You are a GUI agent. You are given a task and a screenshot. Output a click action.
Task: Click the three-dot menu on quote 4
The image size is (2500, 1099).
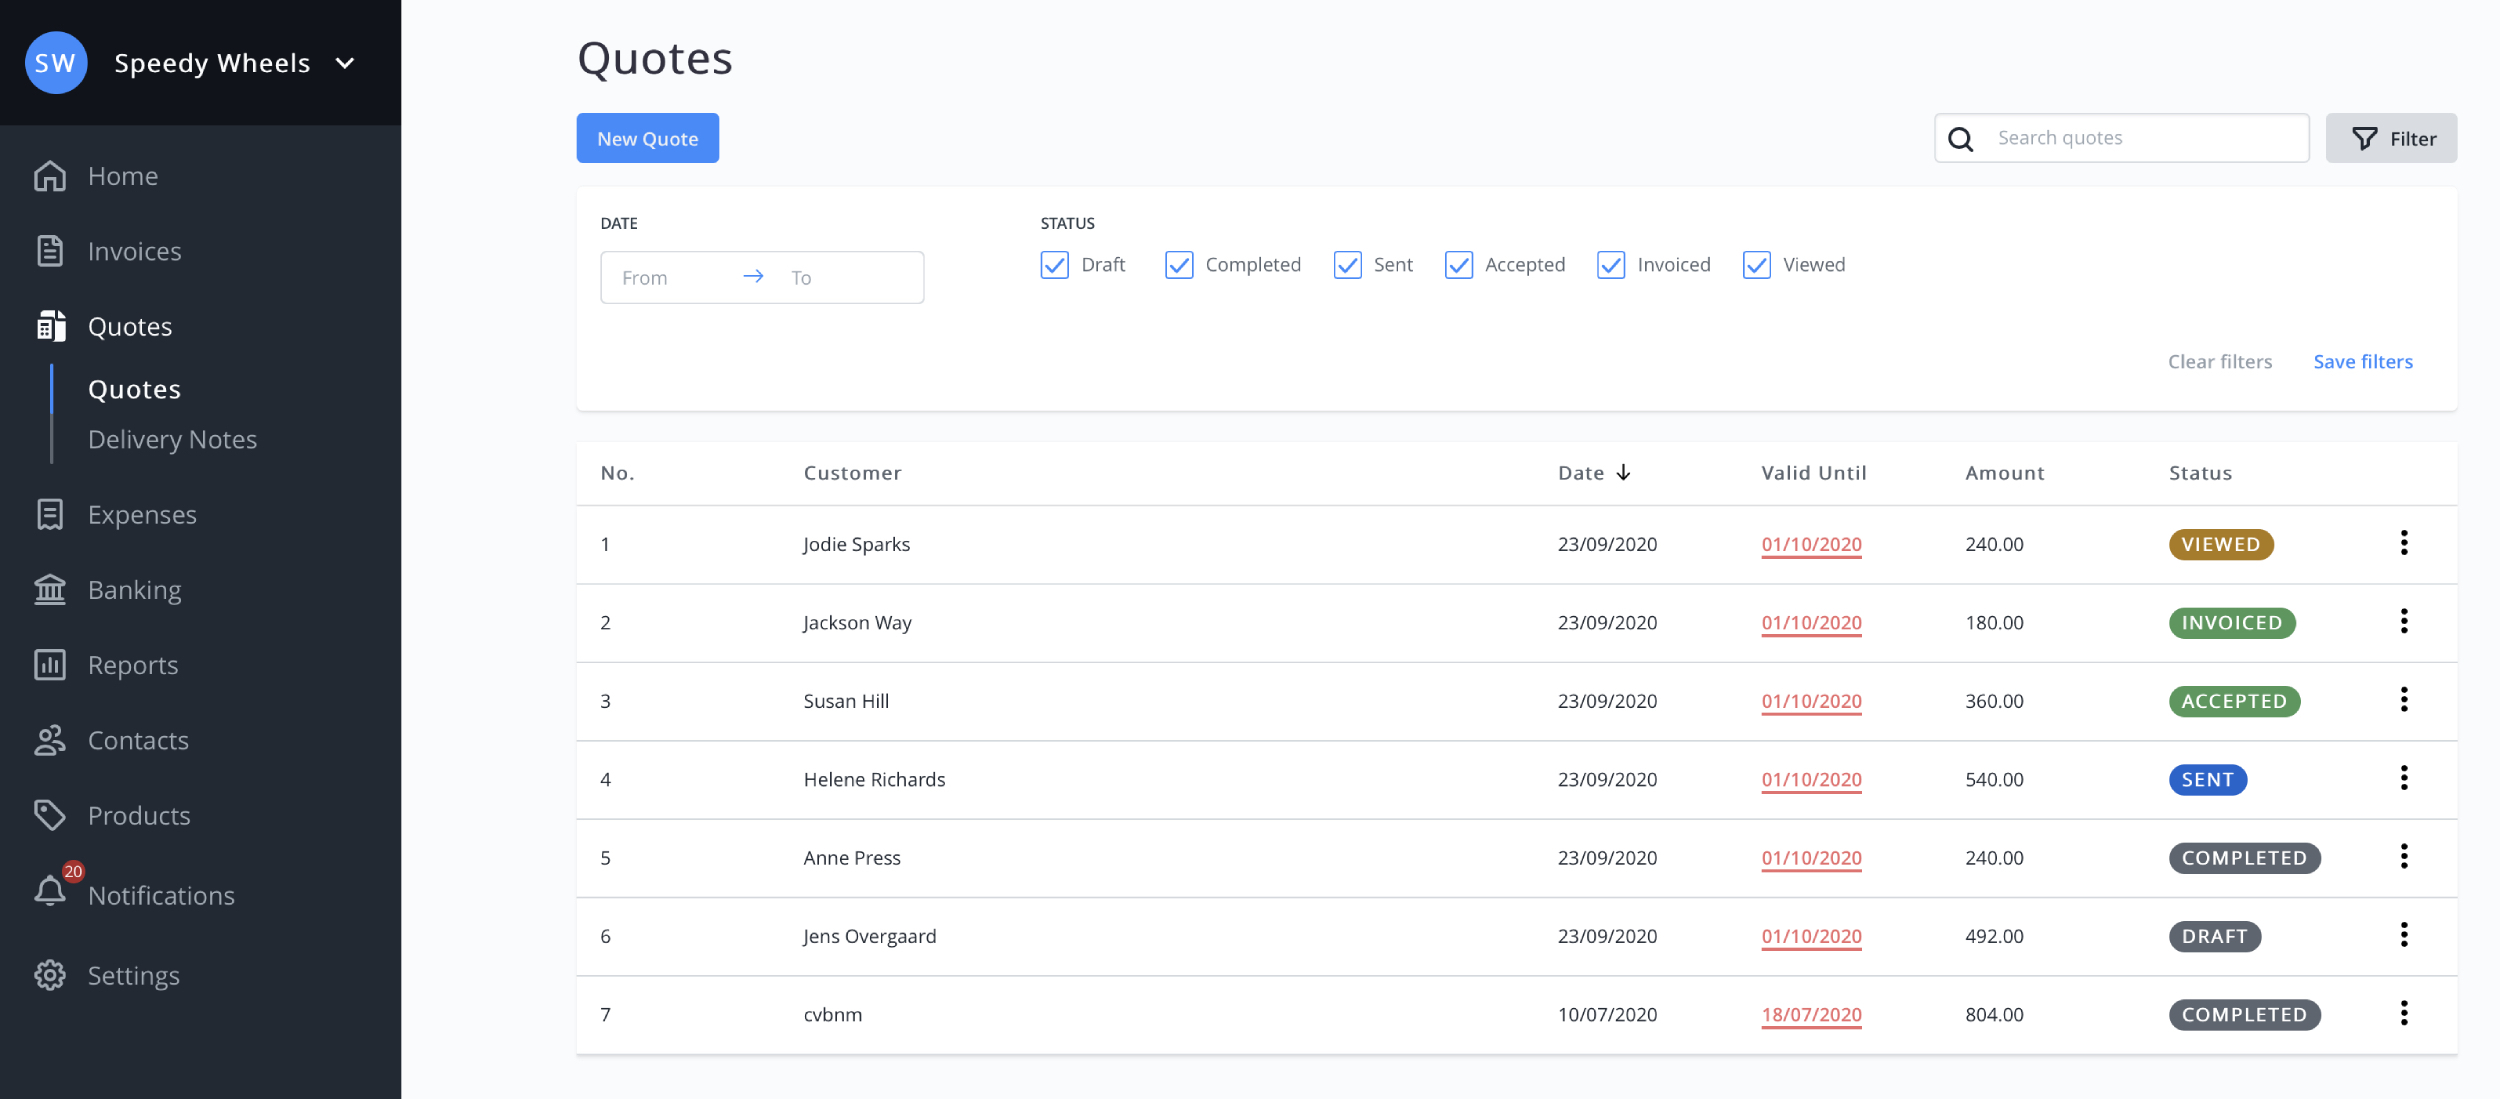coord(2406,778)
